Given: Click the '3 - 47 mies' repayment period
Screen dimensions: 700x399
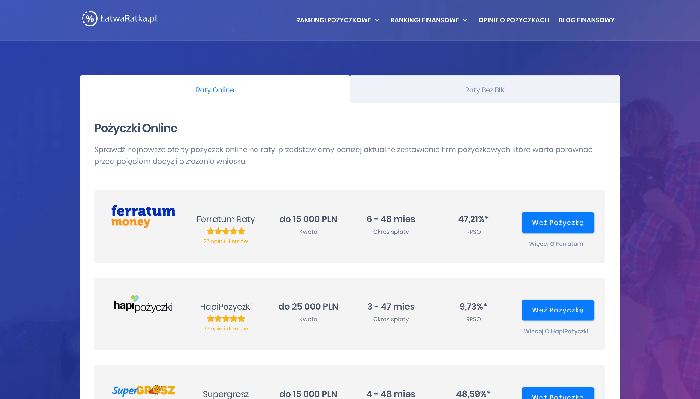Looking at the screenshot, I should [391, 307].
